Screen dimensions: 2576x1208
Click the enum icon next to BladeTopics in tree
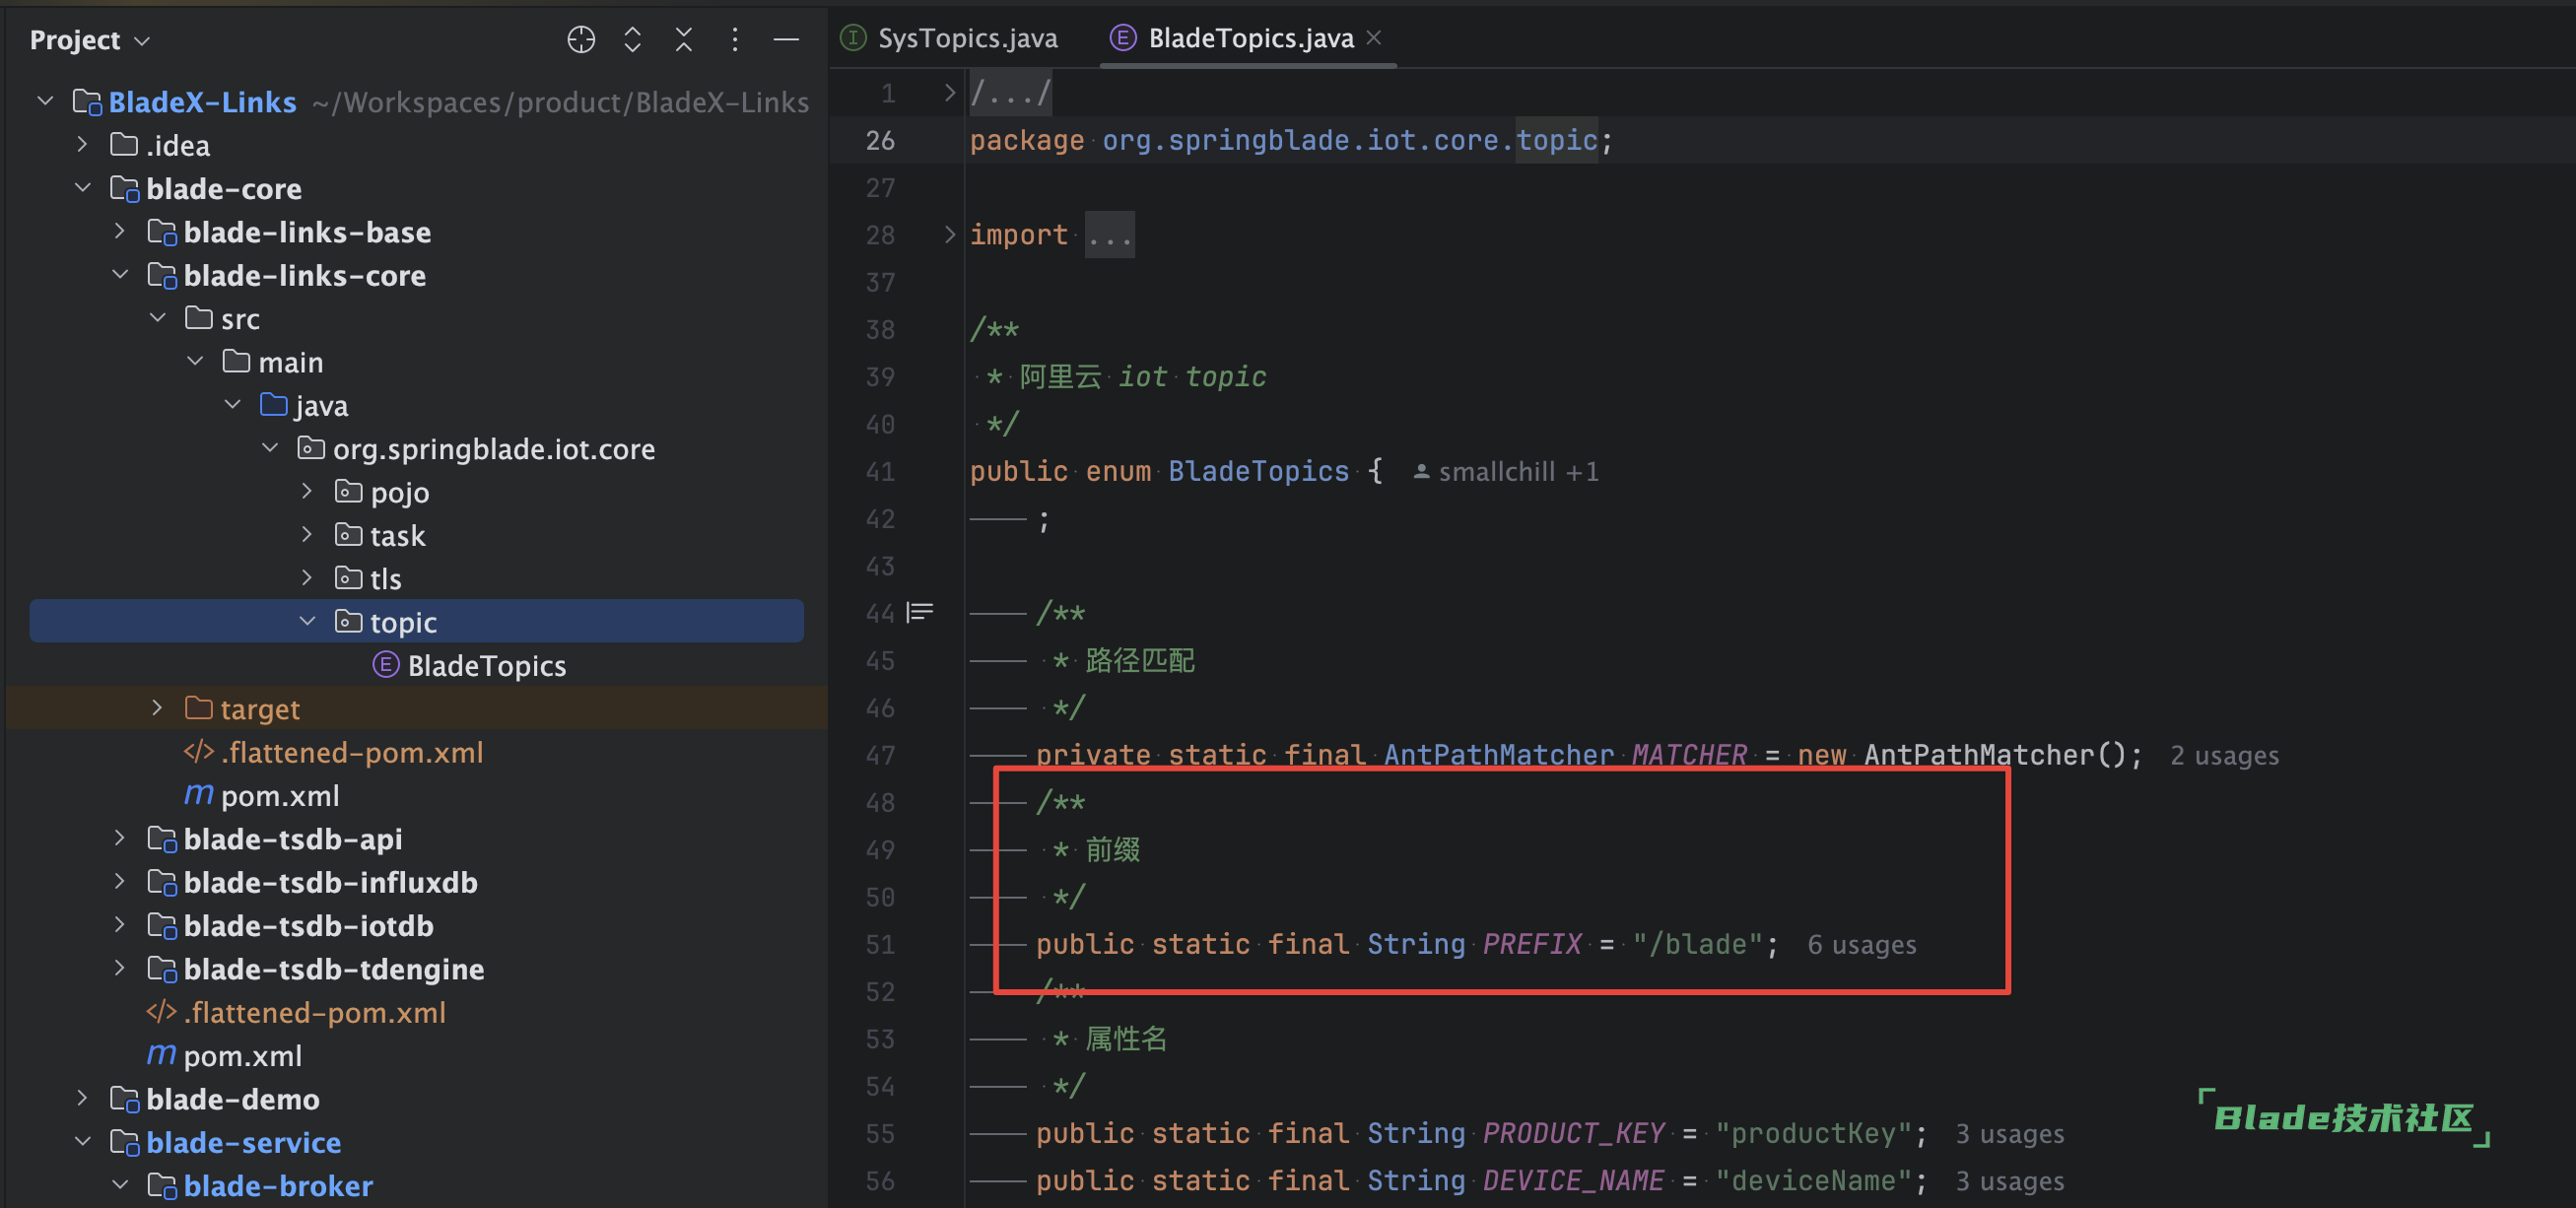click(385, 665)
